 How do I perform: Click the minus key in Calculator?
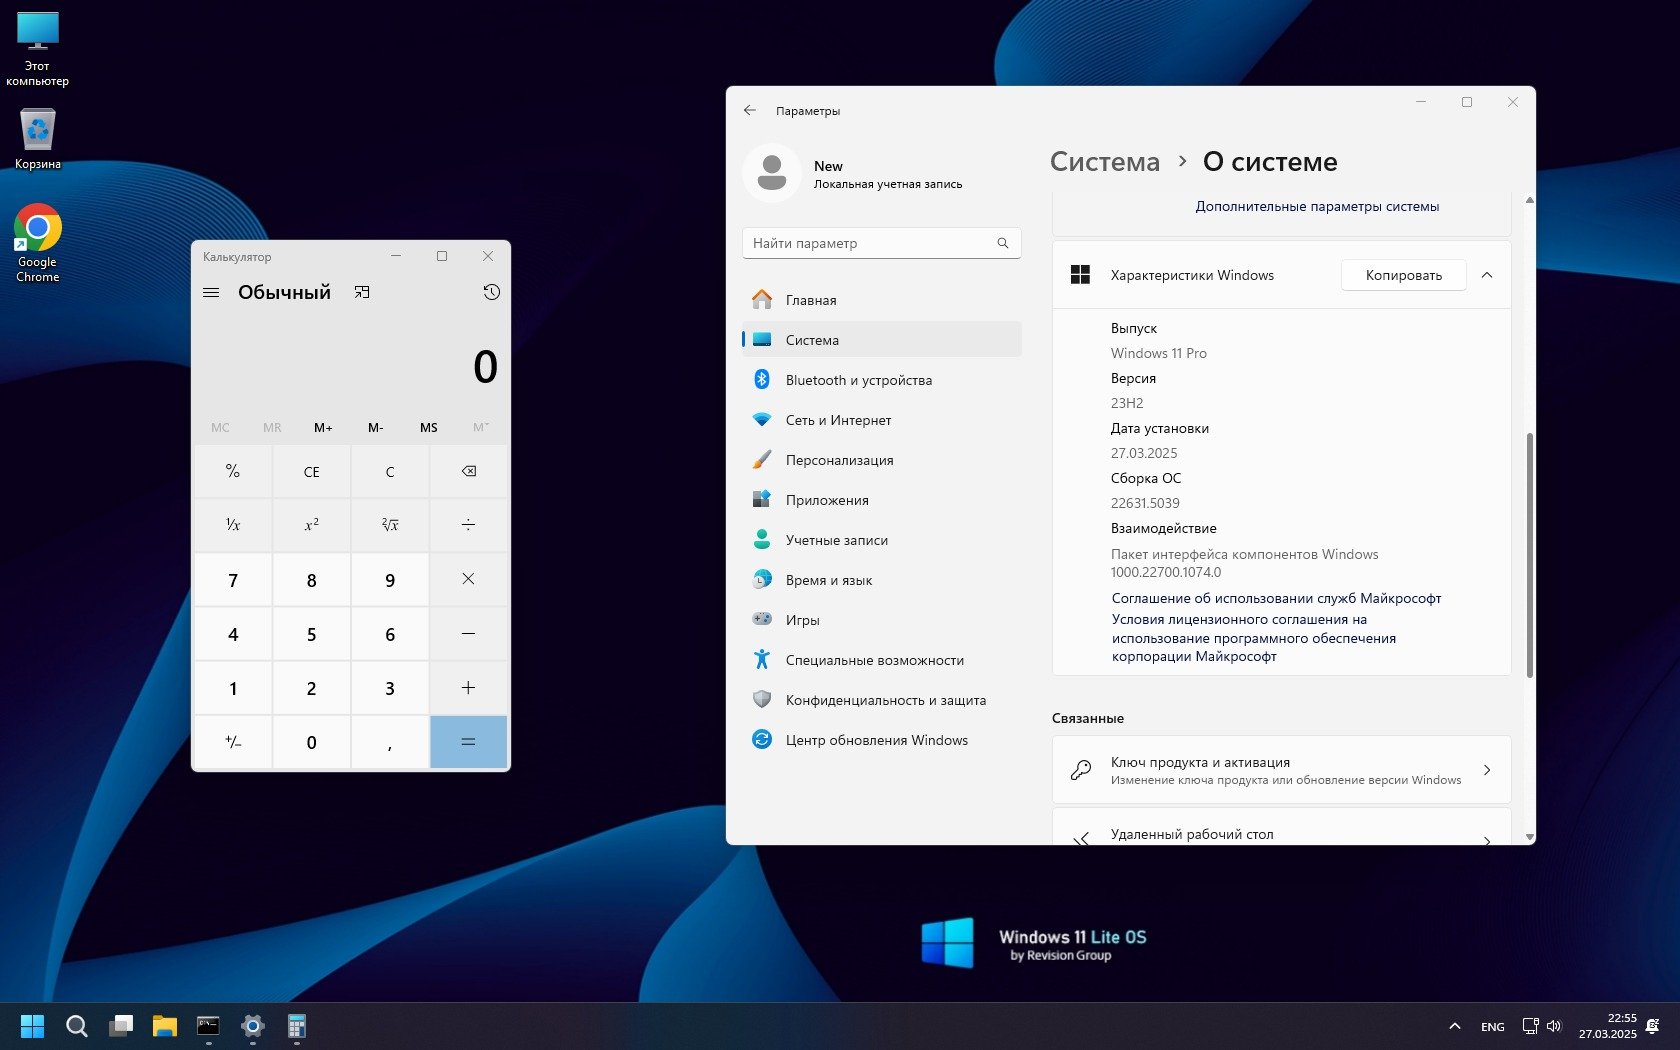(468, 633)
